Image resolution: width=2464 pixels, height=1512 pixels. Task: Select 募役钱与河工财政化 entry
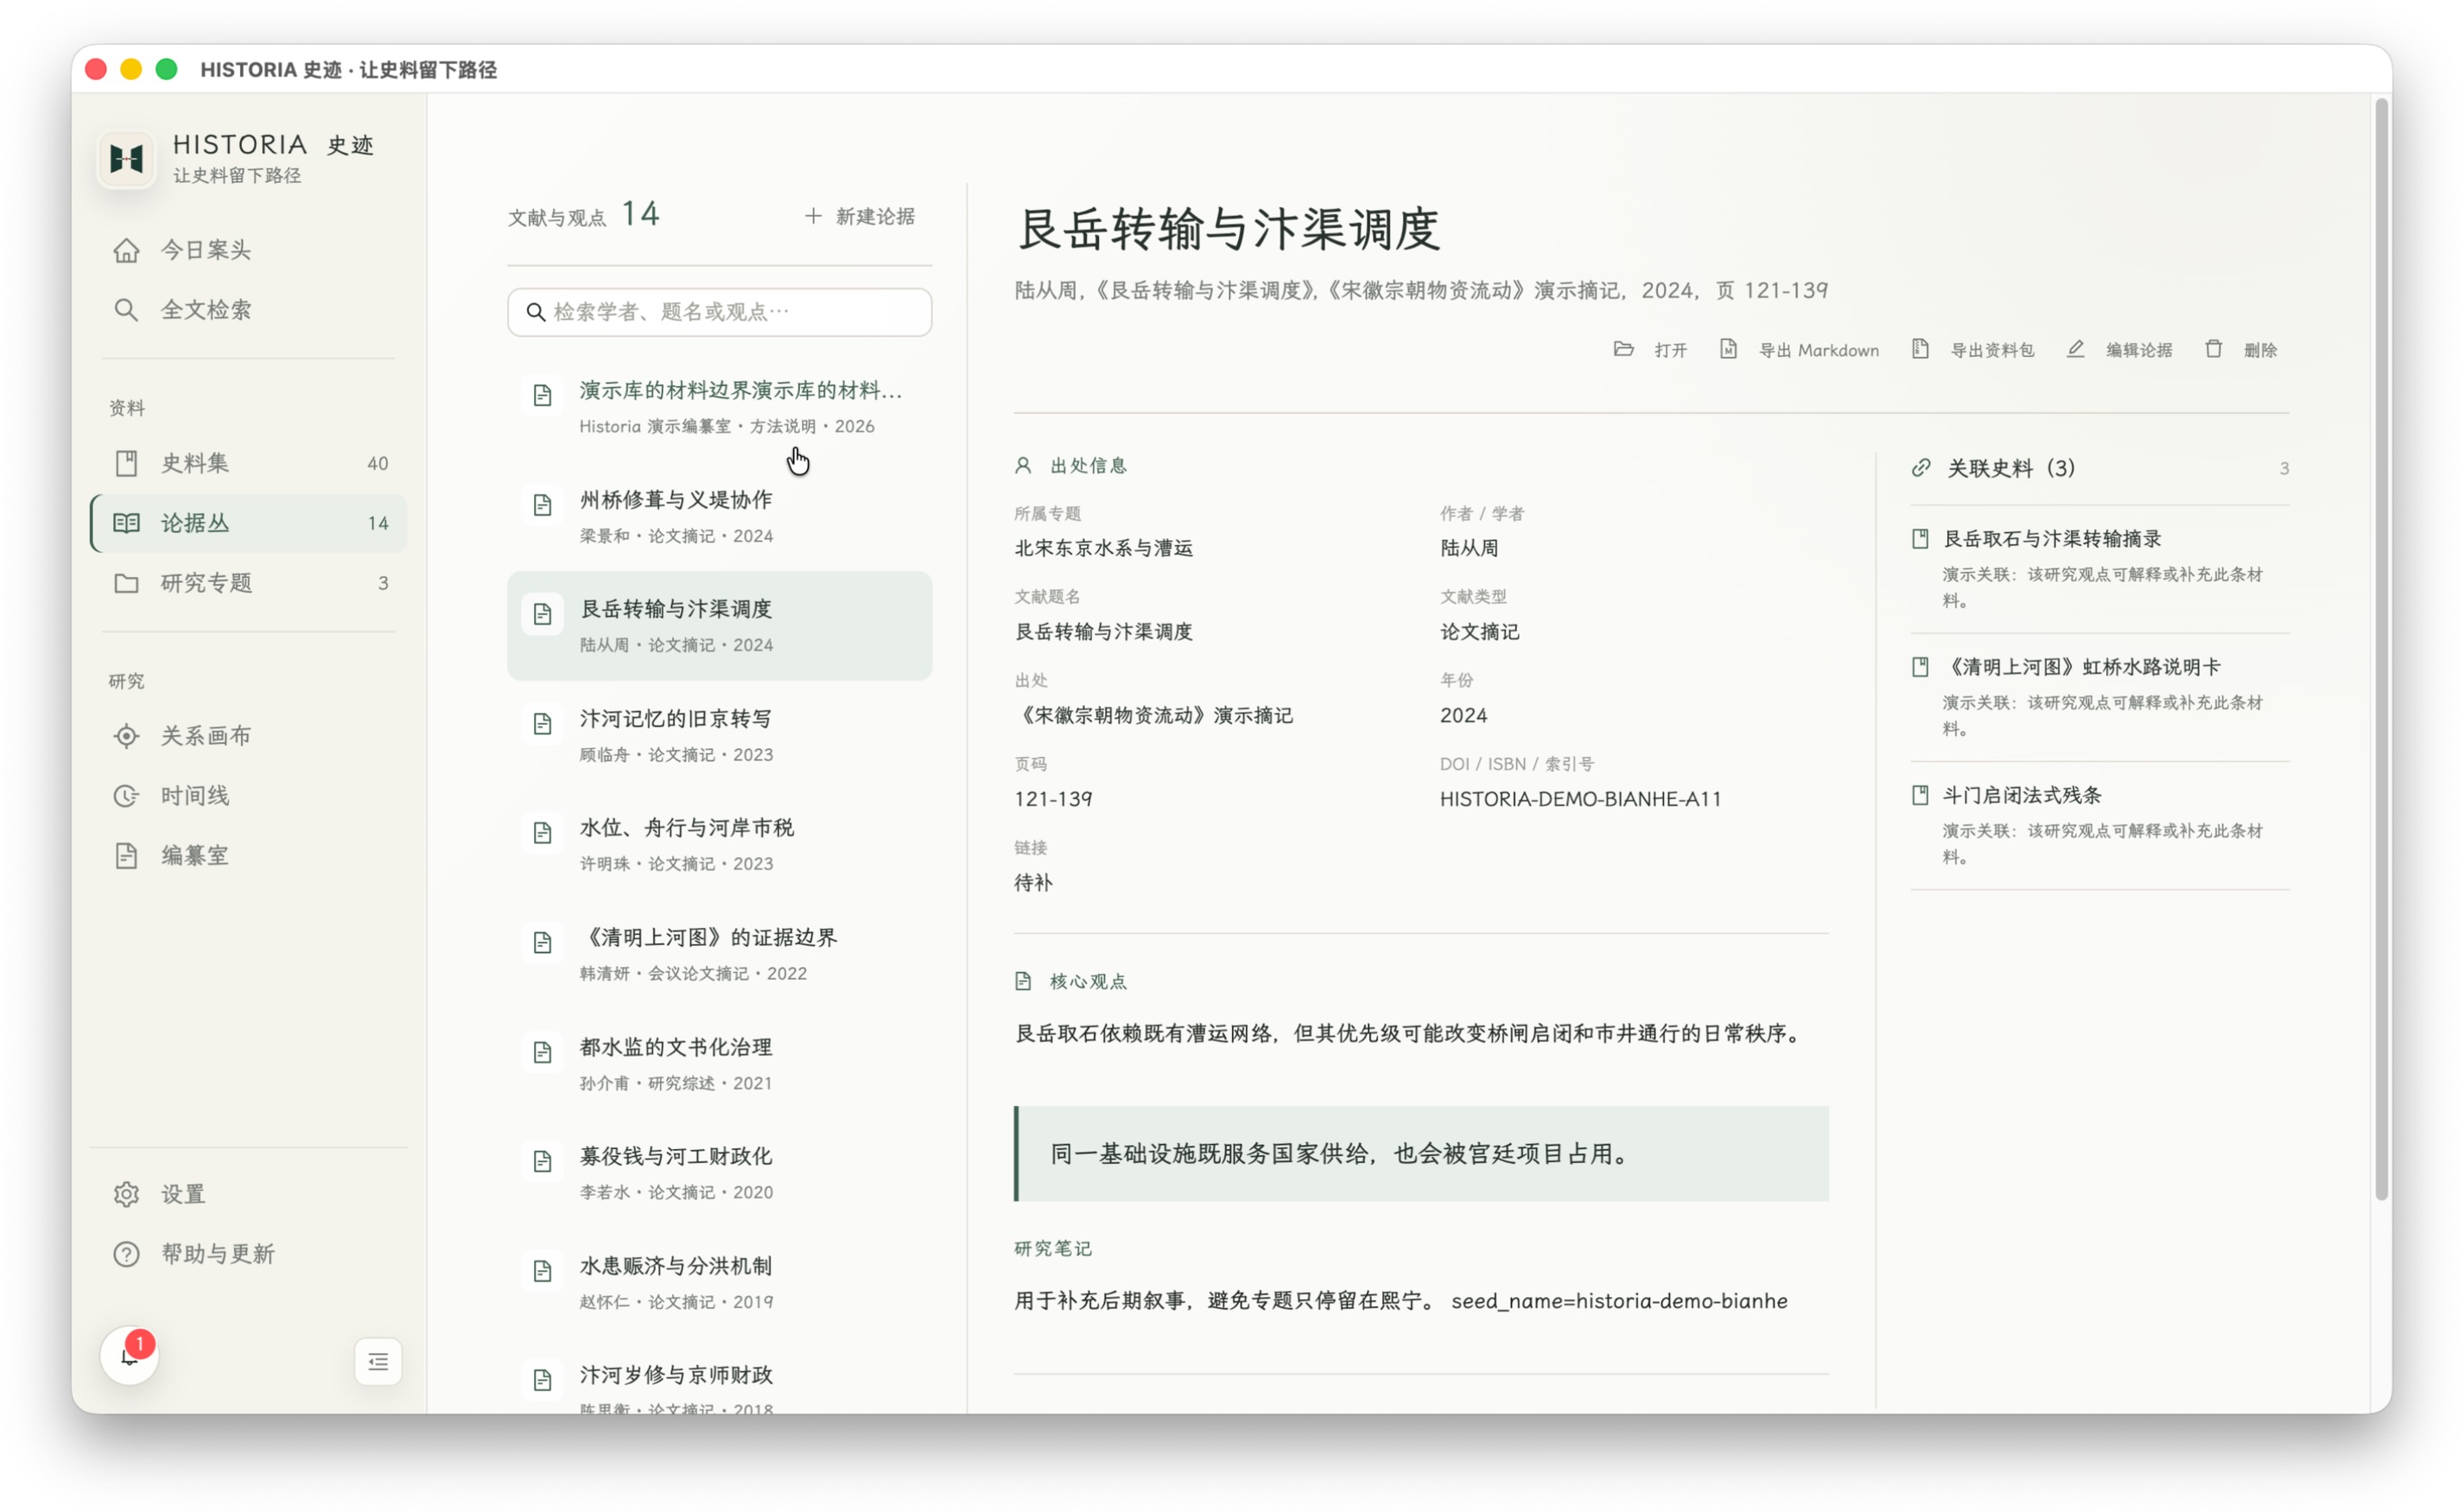(719, 1173)
